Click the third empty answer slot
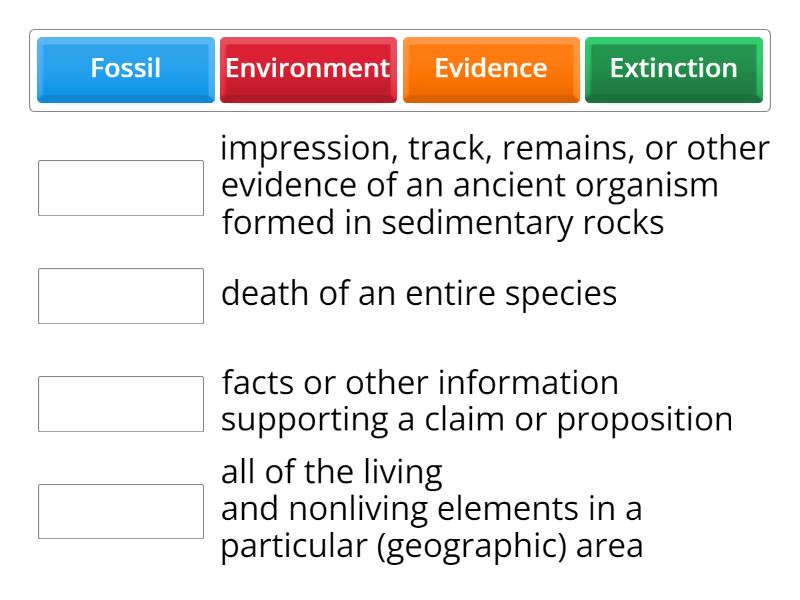The width and height of the screenshot is (800, 600). pyautogui.click(x=121, y=404)
